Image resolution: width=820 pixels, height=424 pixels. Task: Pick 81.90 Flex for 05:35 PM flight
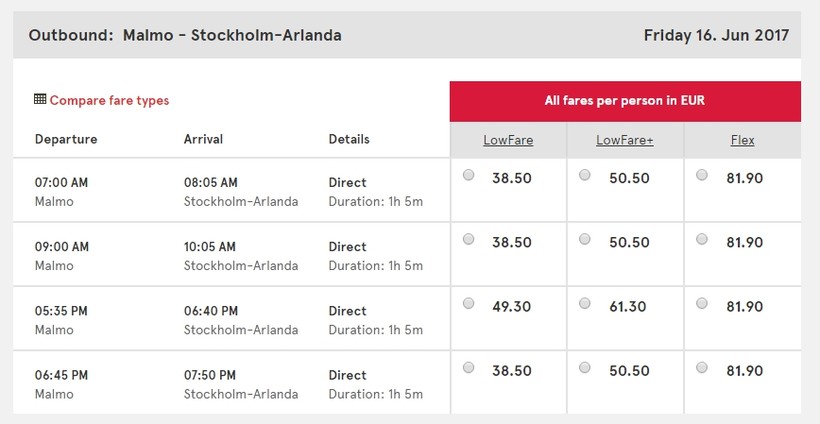click(x=702, y=303)
